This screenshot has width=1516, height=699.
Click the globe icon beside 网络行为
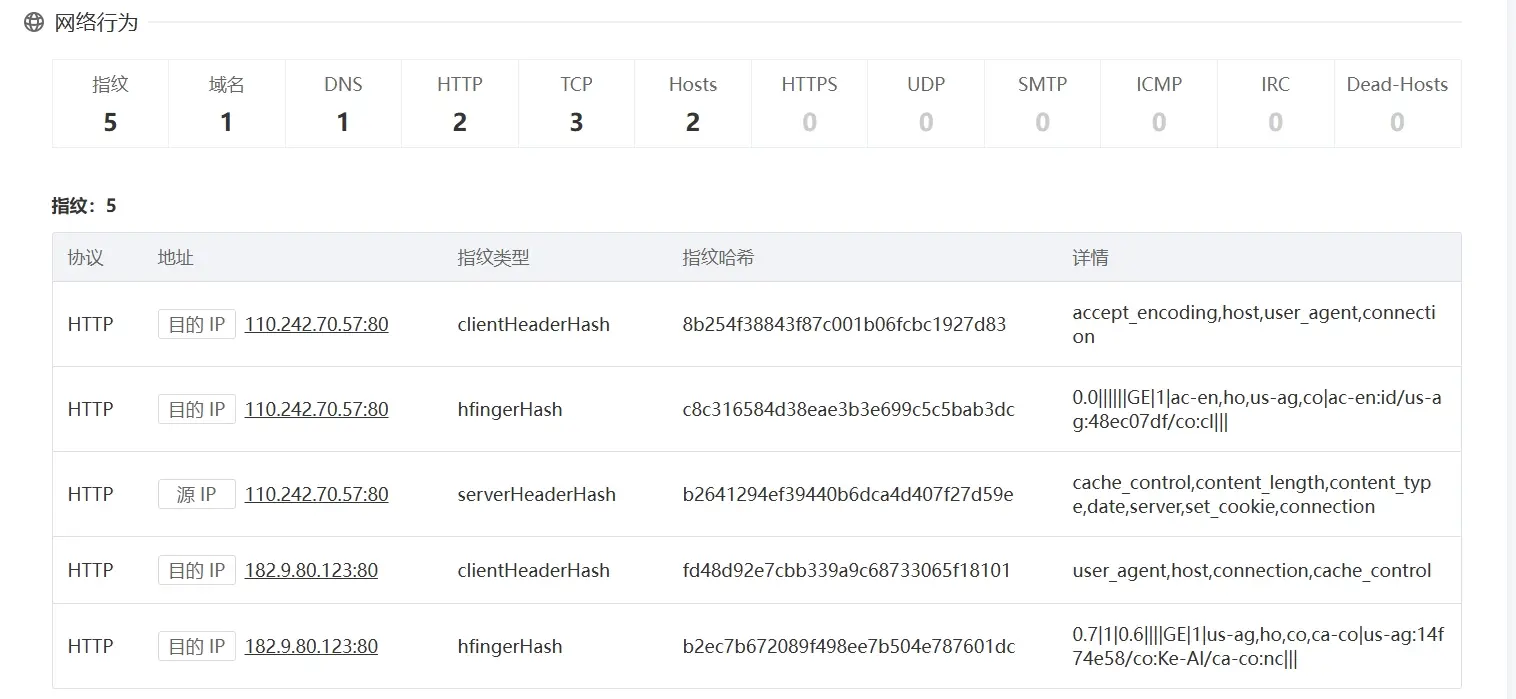[34, 22]
